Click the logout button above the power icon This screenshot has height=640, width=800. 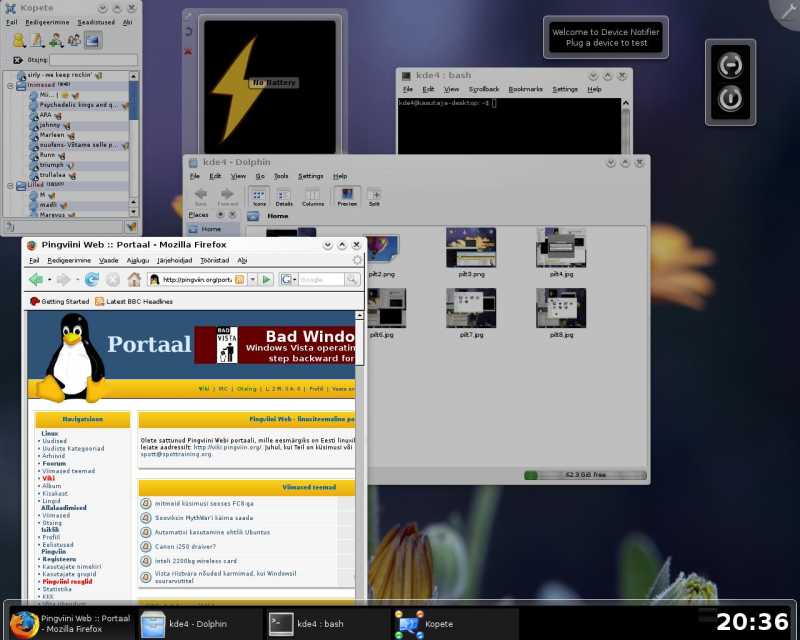(x=730, y=65)
